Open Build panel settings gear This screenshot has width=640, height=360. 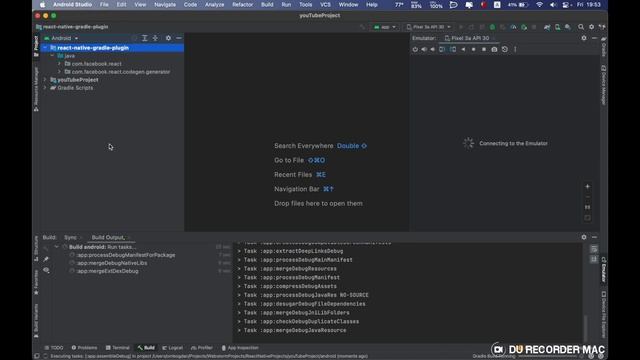pos(584,237)
